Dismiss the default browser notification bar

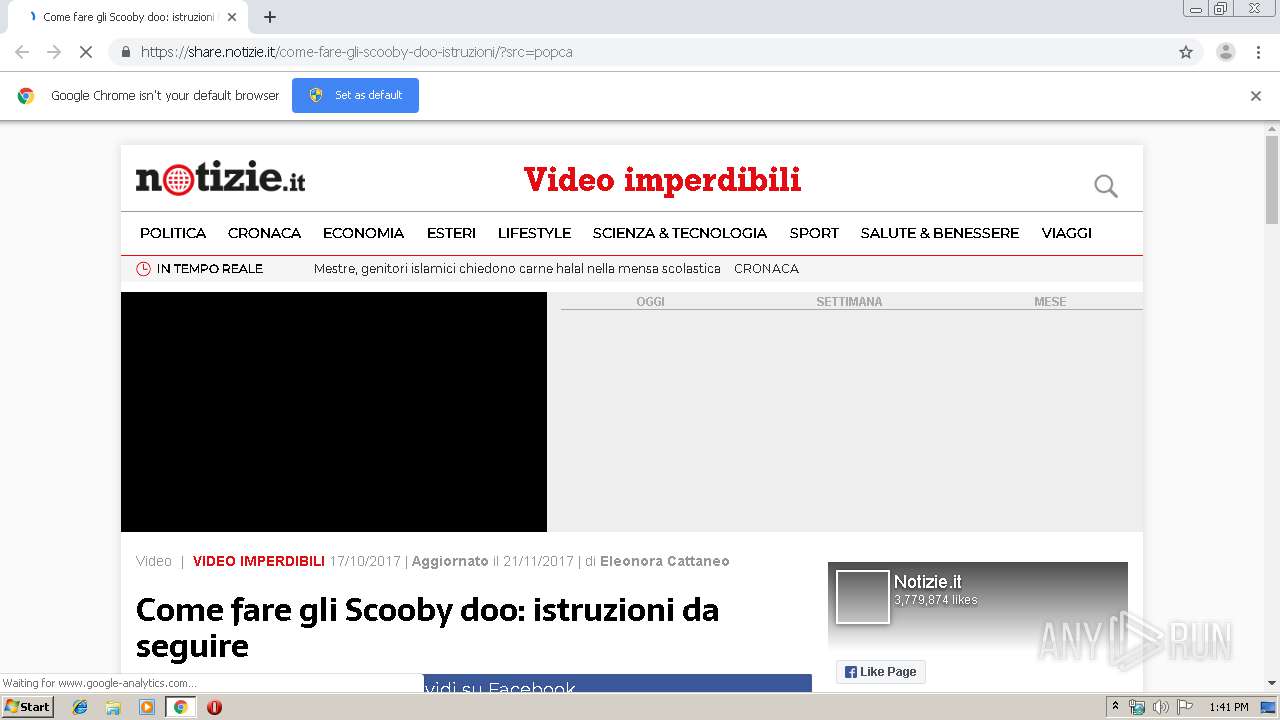coord(1256,96)
